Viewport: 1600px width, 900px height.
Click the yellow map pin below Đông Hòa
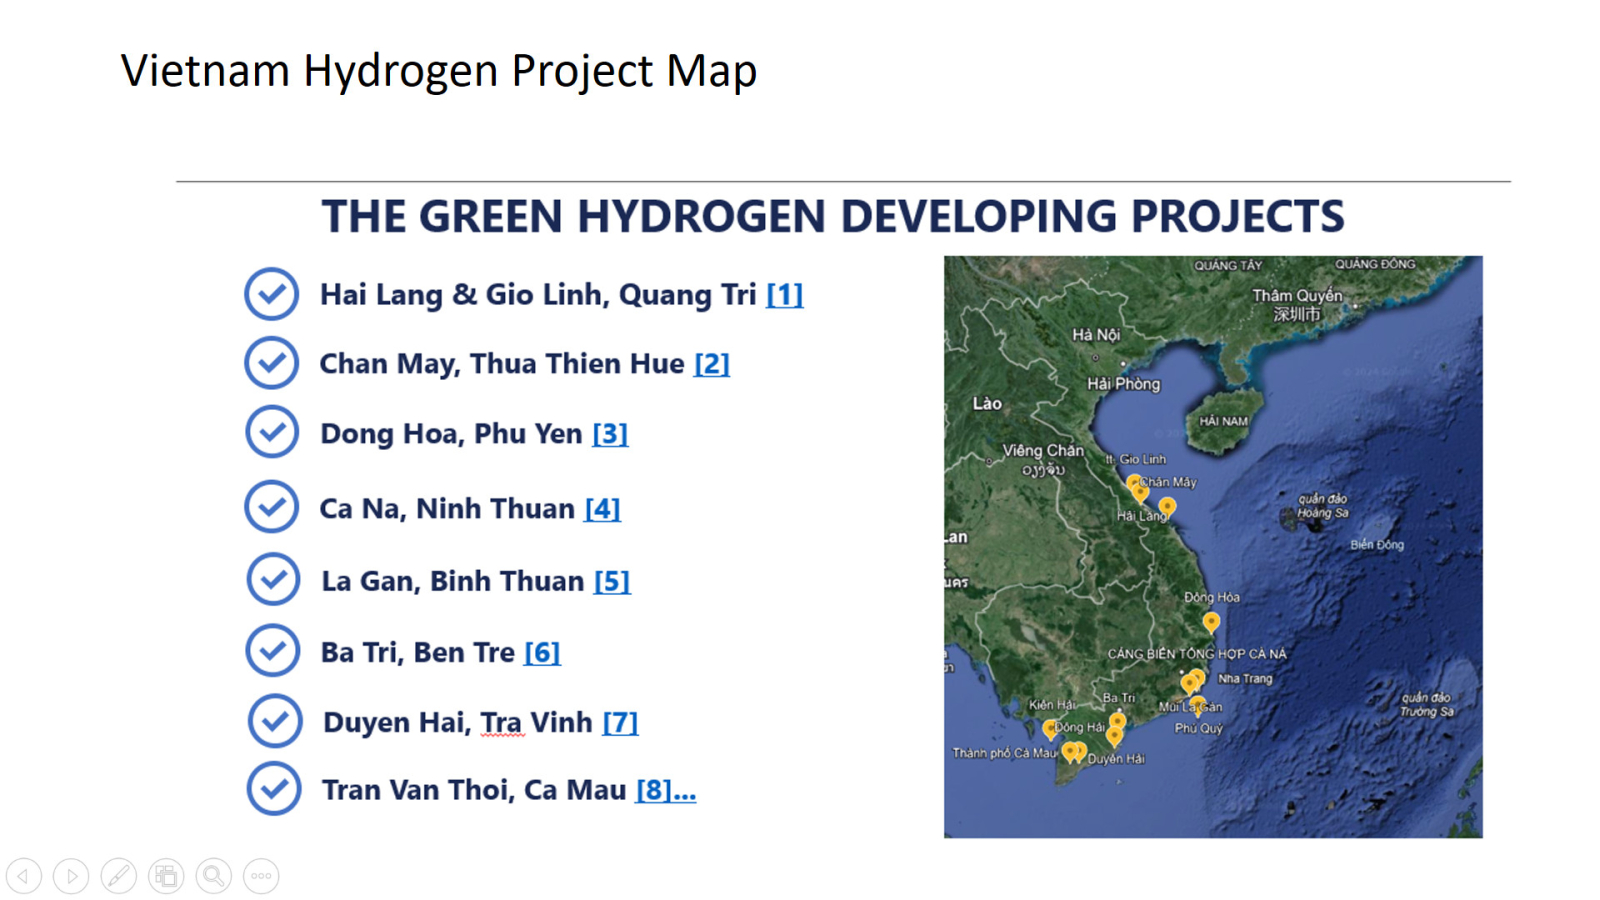tap(1211, 623)
